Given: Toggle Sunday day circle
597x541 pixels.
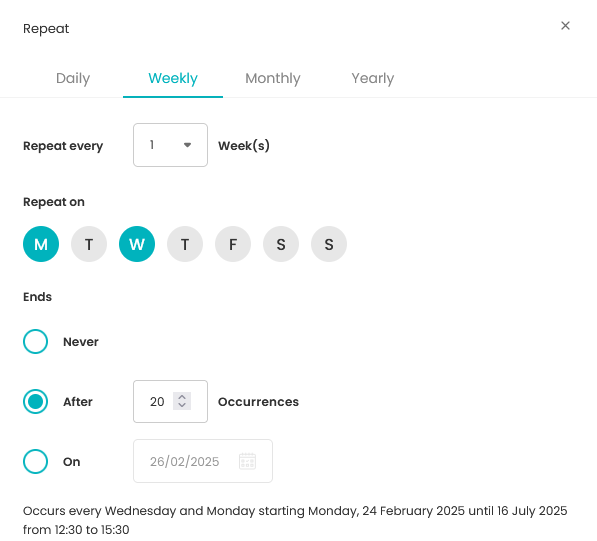Looking at the screenshot, I should [x=329, y=244].
